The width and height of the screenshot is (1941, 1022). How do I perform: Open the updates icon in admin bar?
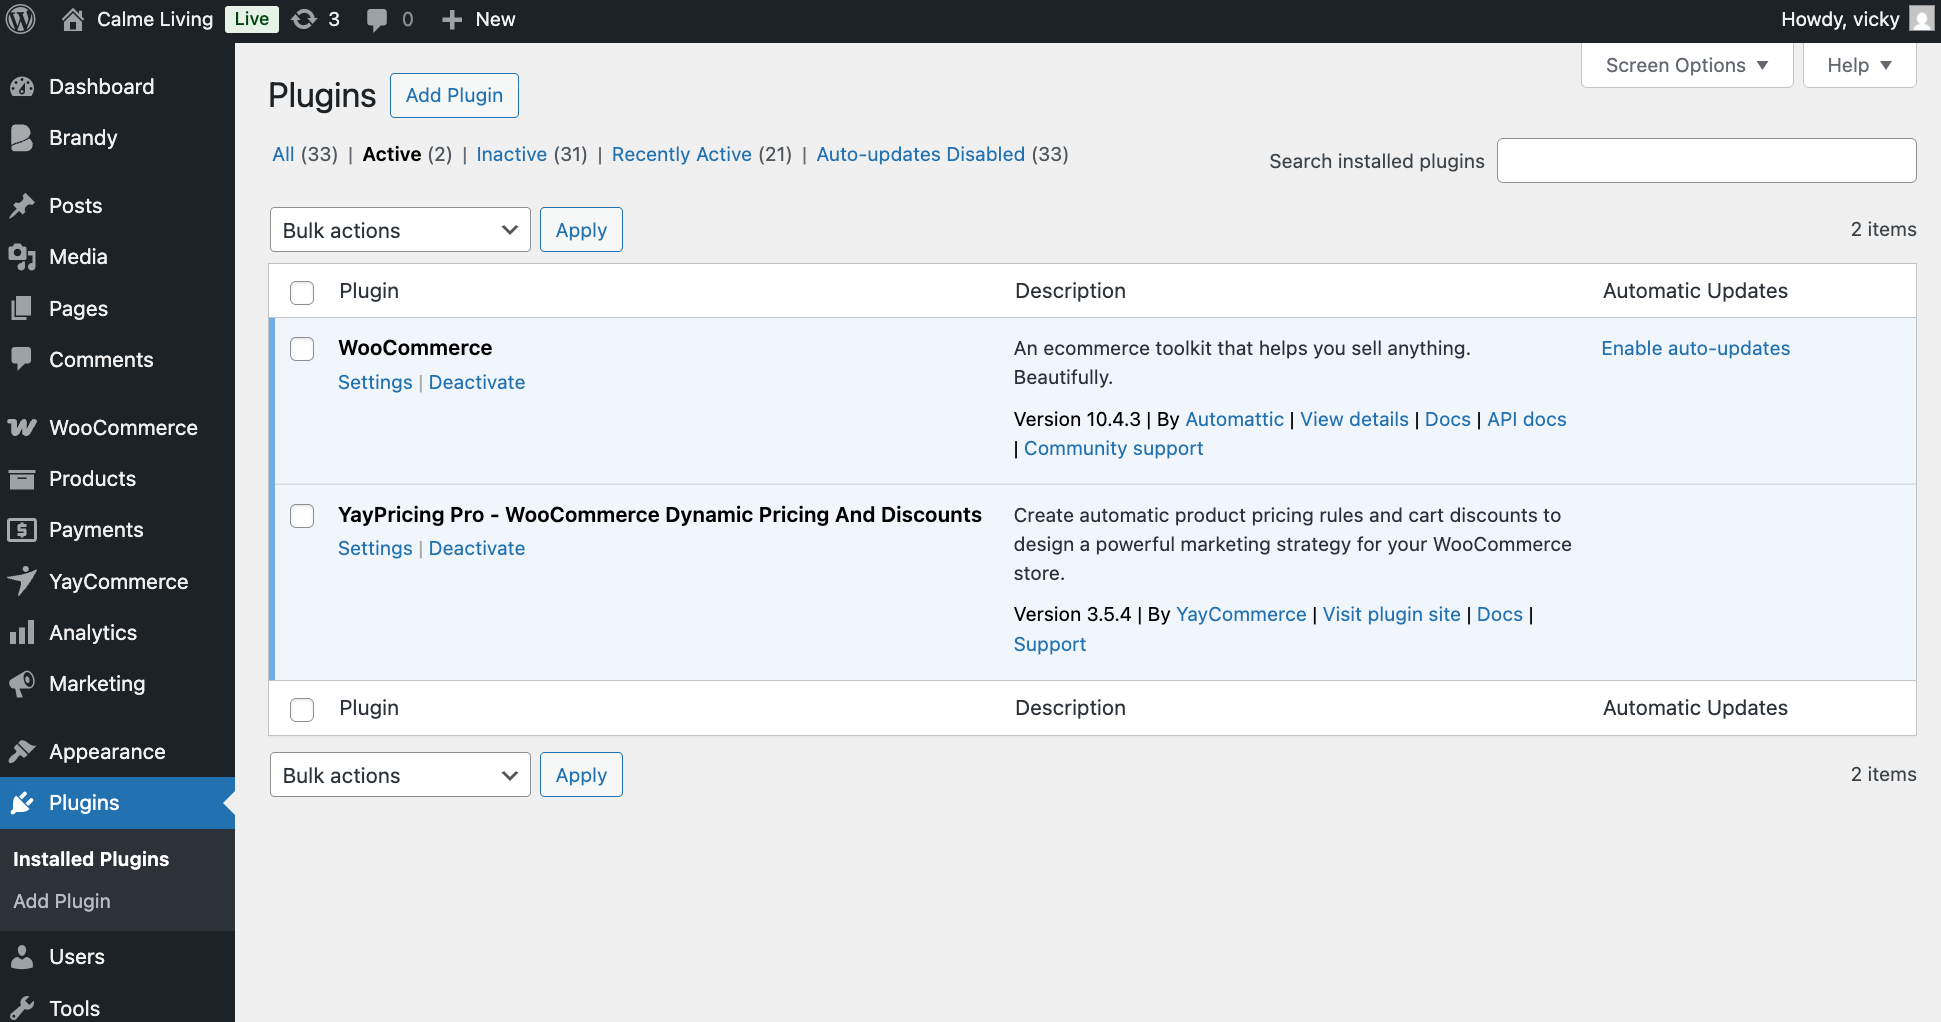coord(304,19)
